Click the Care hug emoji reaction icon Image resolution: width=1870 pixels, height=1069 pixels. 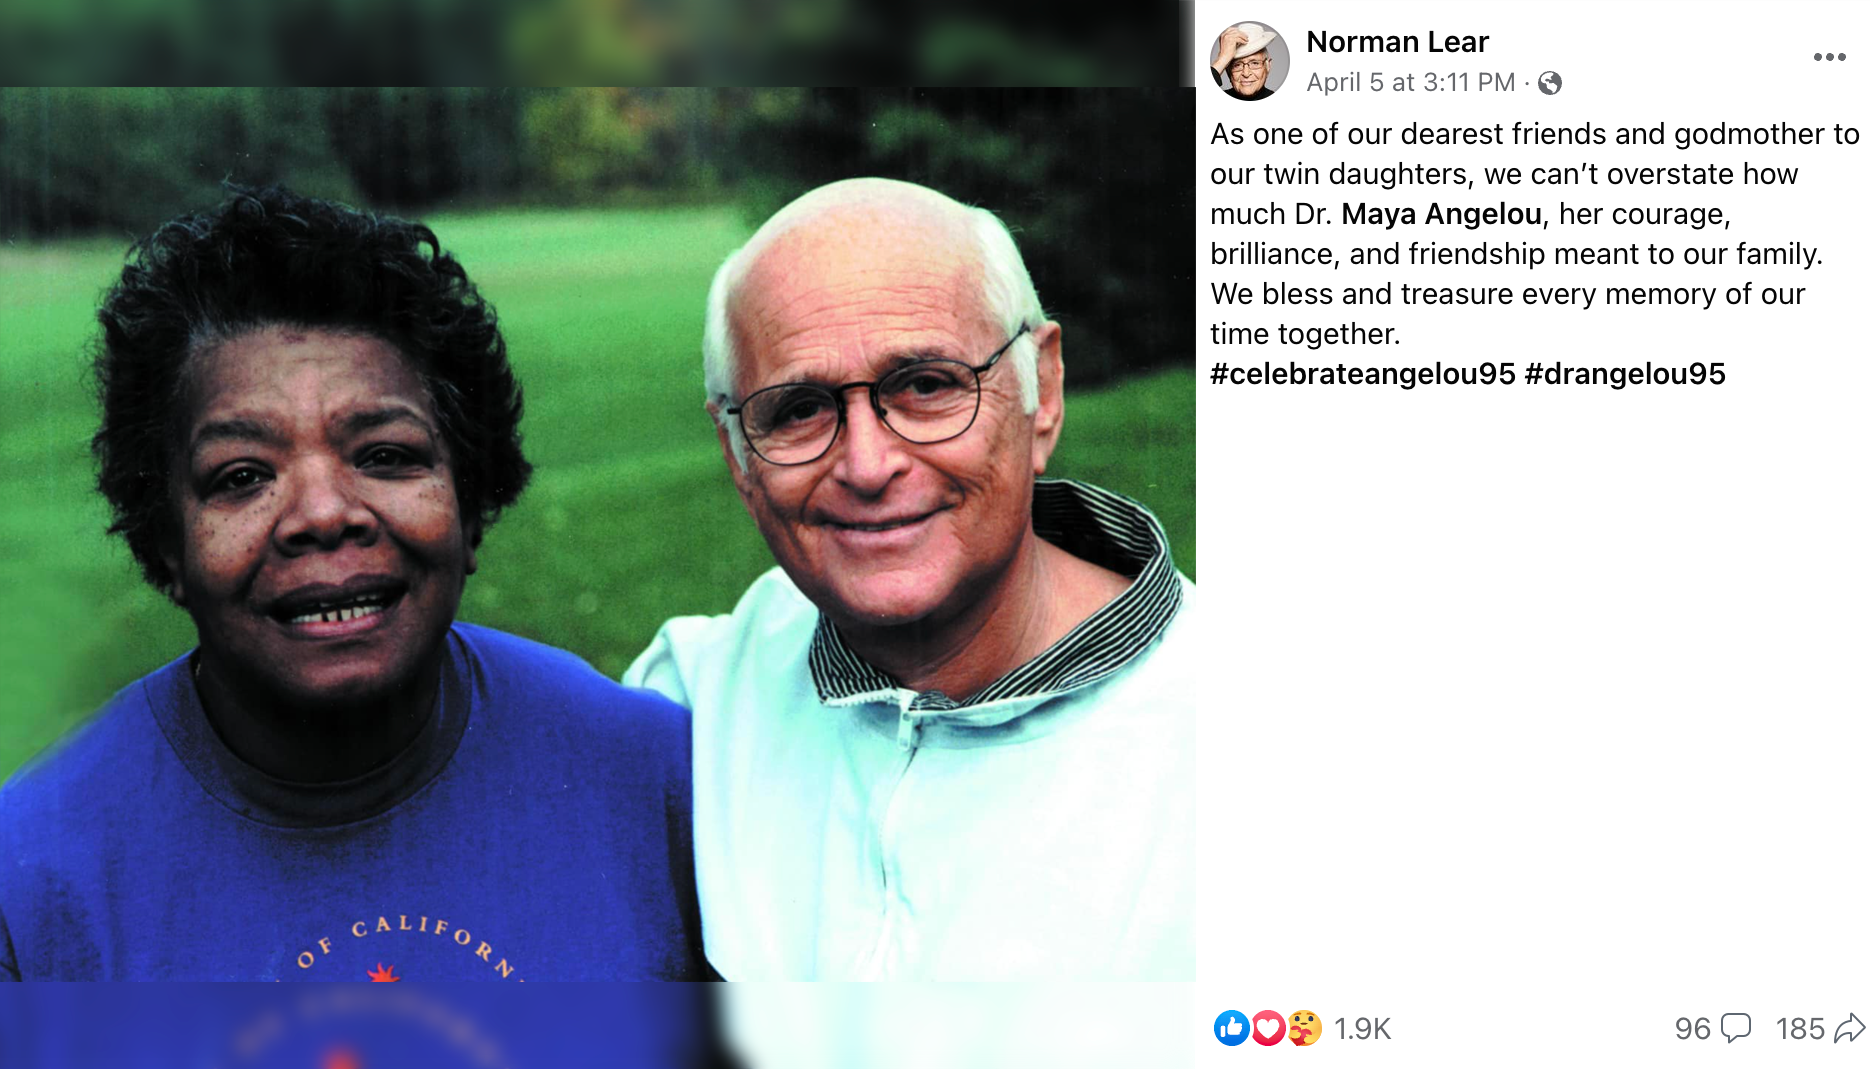[x=1304, y=1028]
